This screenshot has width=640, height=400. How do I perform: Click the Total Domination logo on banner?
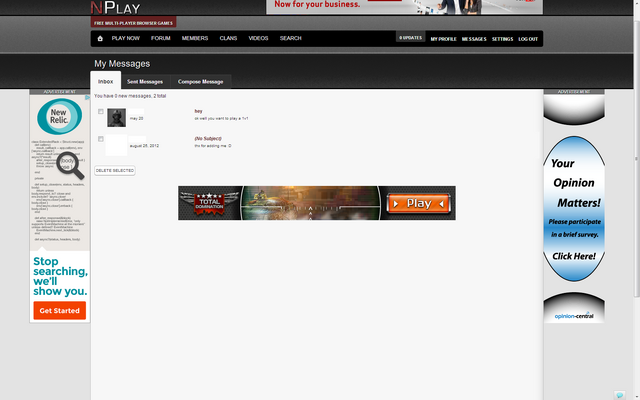(209, 203)
